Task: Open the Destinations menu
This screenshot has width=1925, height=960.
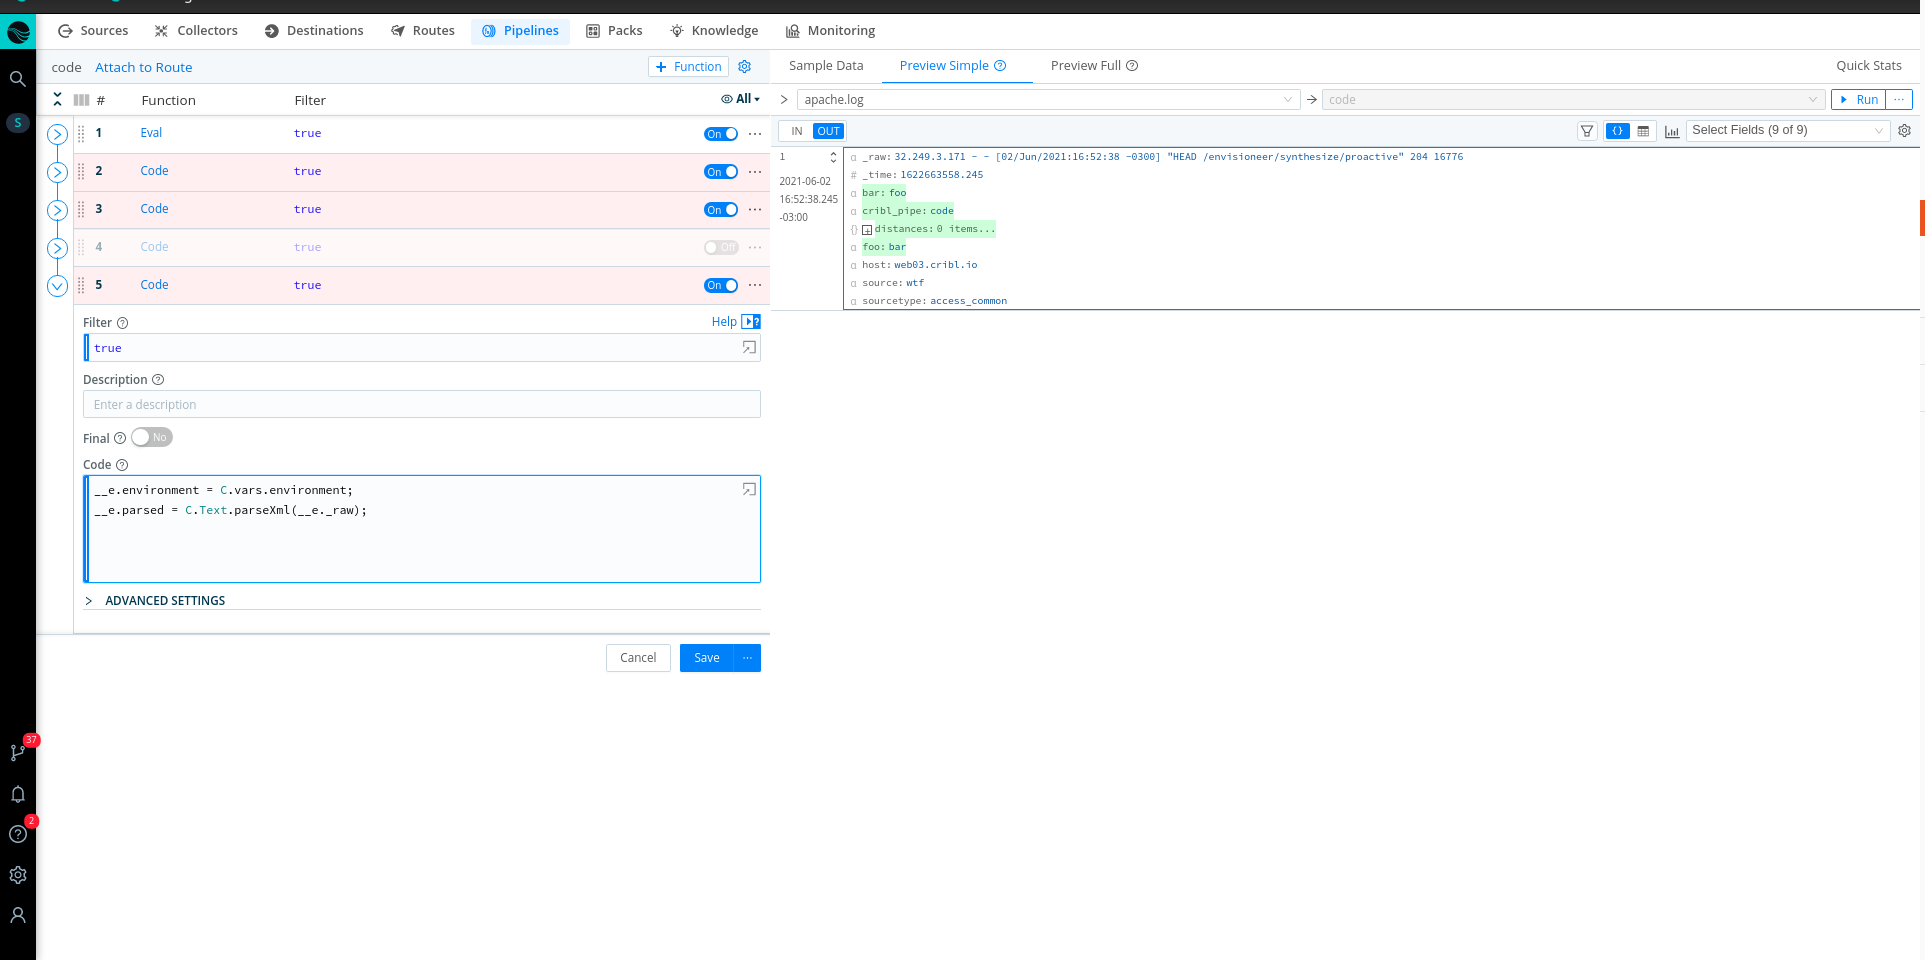Action: [x=314, y=31]
